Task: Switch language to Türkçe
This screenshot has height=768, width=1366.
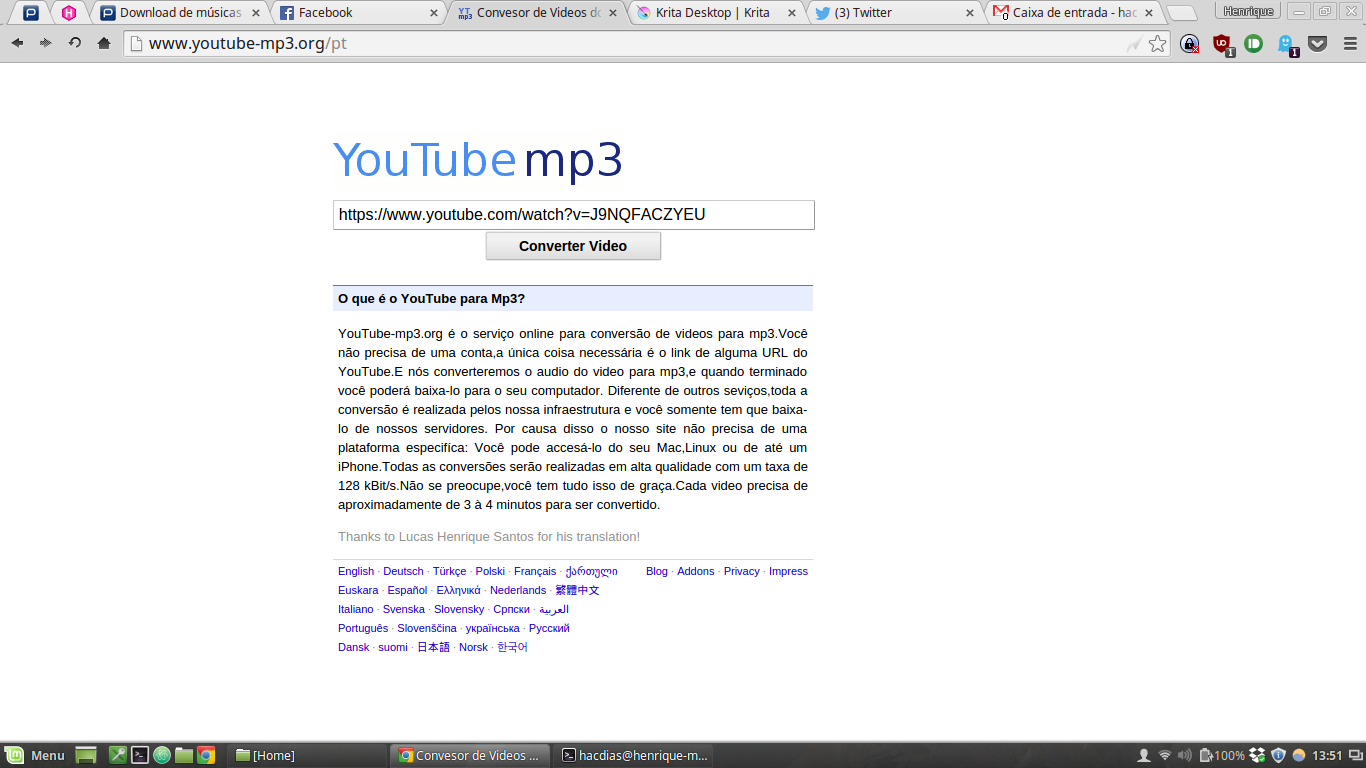Action: pyautogui.click(x=449, y=571)
